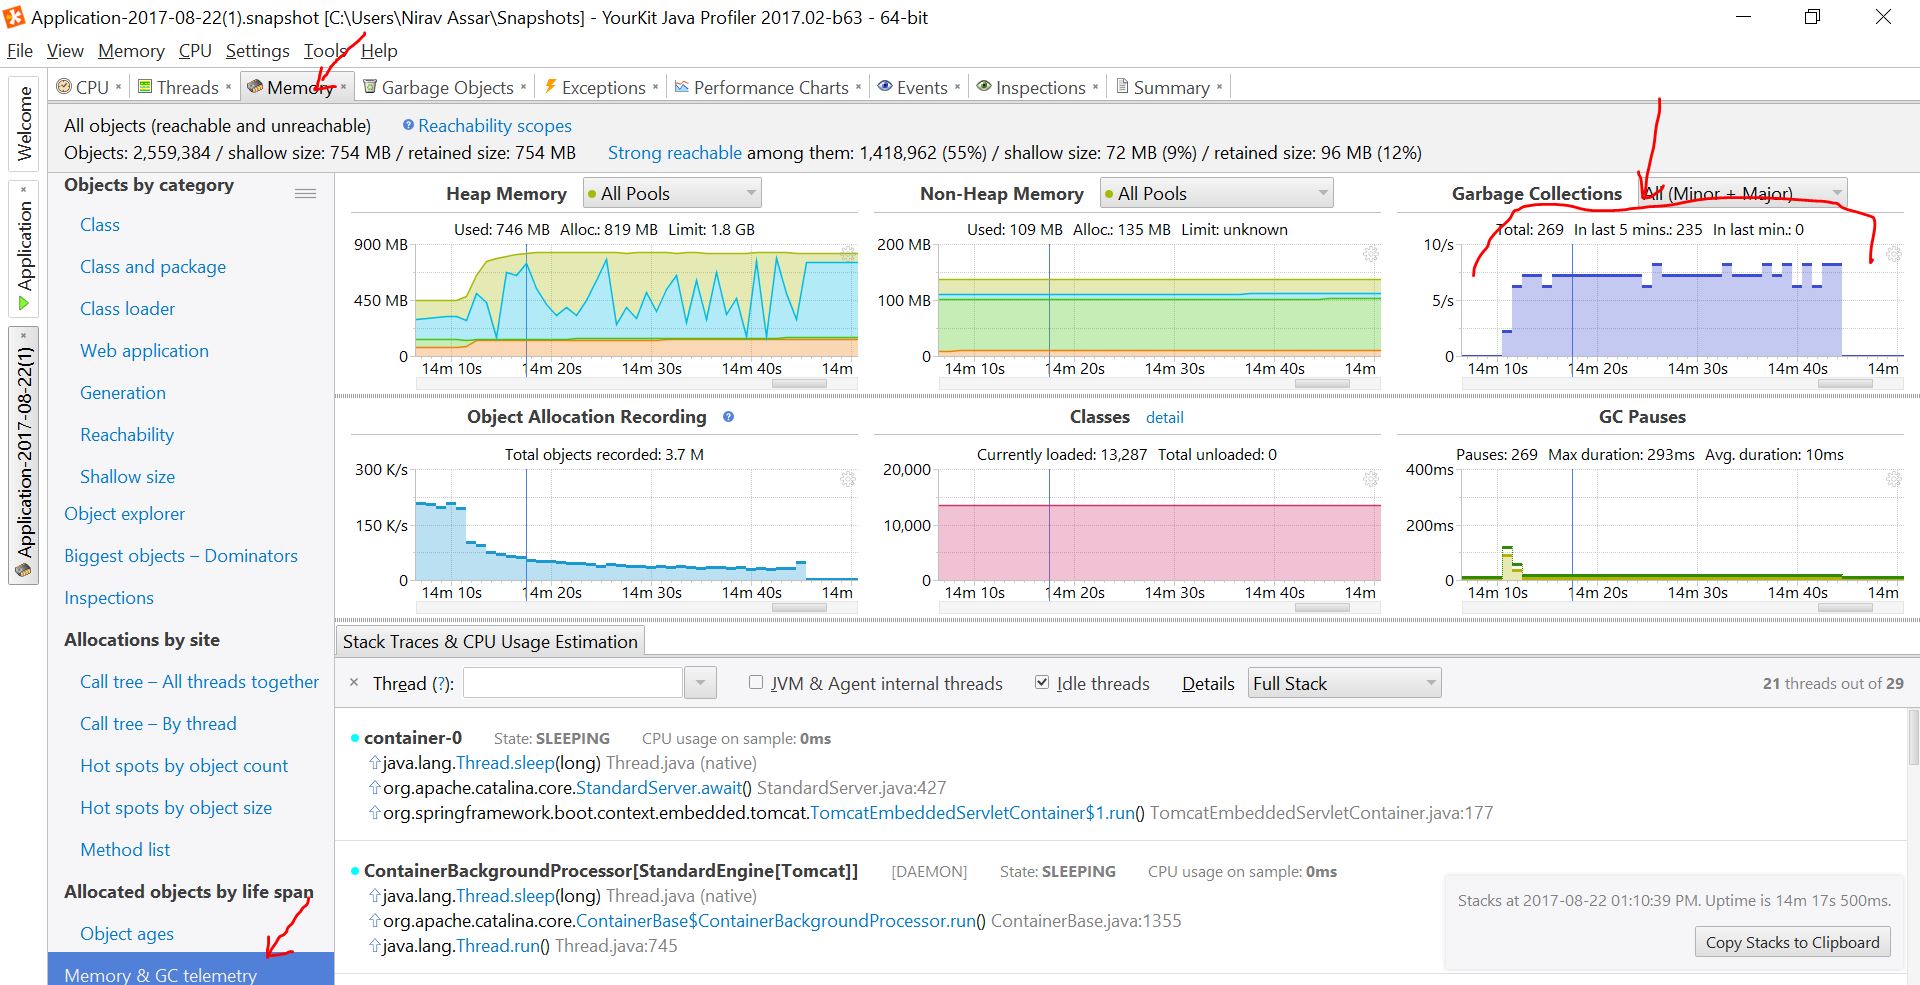Open the Class and package view
Screen dimensions: 1920x985
[153, 267]
